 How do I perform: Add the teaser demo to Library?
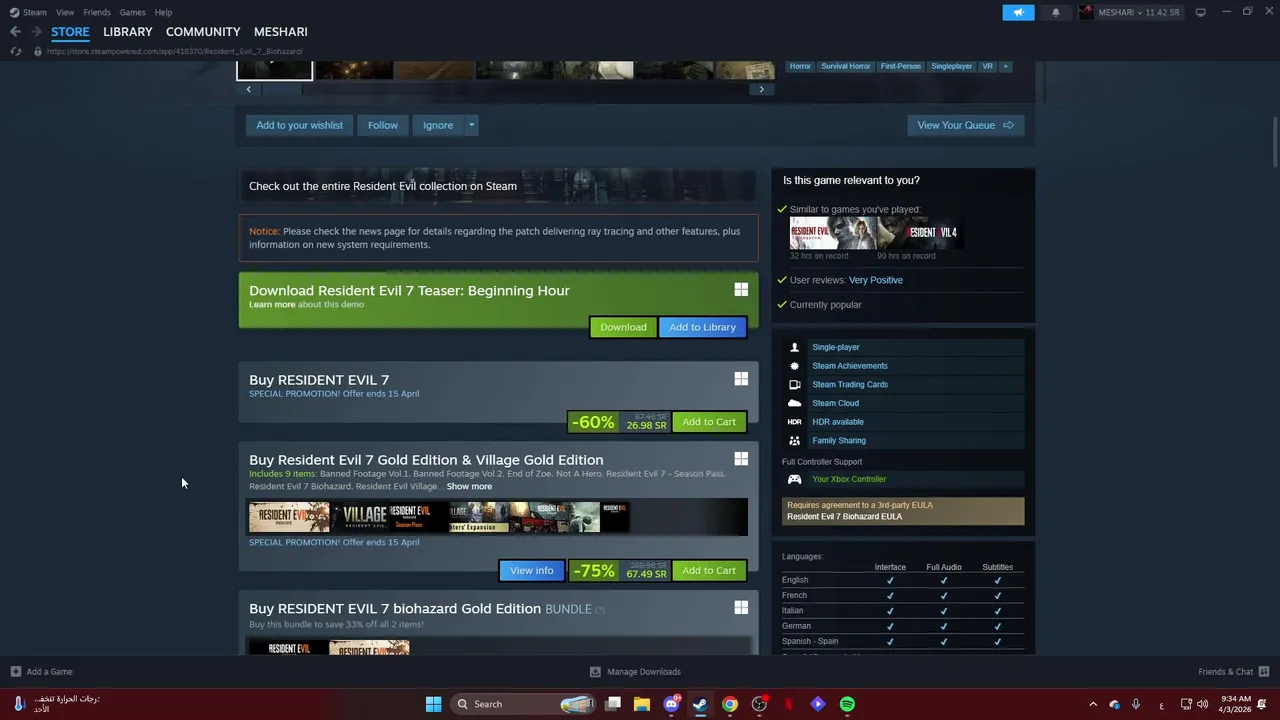coord(702,327)
